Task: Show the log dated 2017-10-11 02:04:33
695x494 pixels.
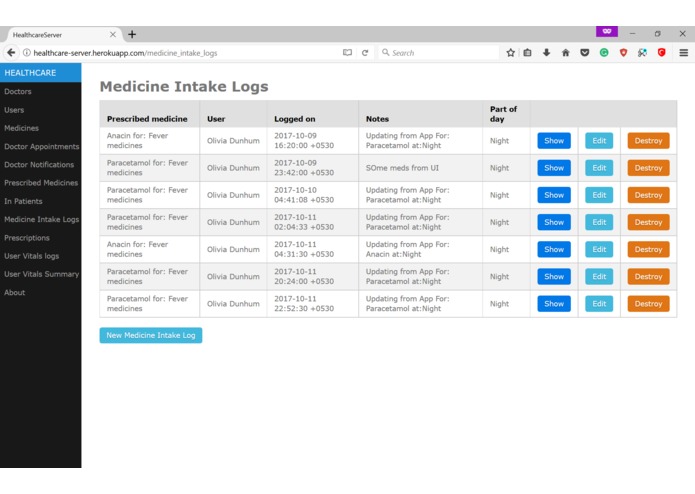Action: [x=554, y=222]
